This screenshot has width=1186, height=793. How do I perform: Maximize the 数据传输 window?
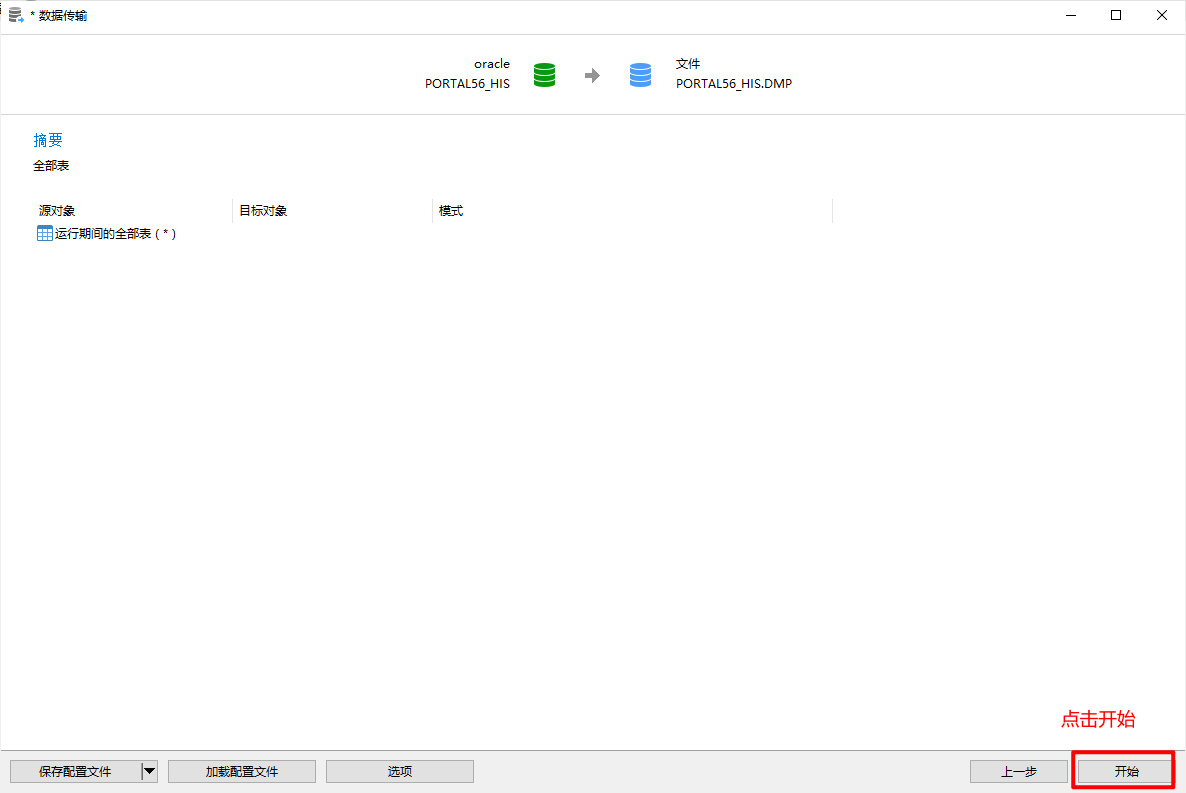1116,15
